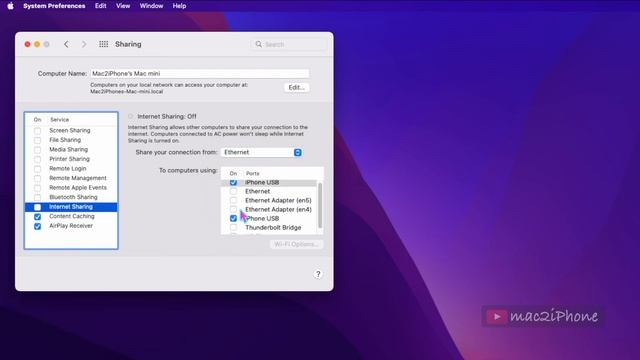Enable the Printer Sharing checkbox
This screenshot has height=360, width=640.
[38, 159]
